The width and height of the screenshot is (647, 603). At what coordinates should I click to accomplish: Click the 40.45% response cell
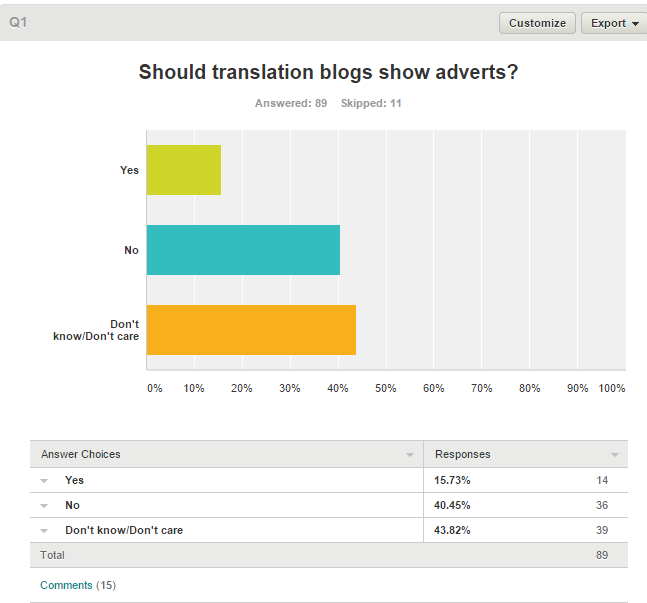coord(452,505)
